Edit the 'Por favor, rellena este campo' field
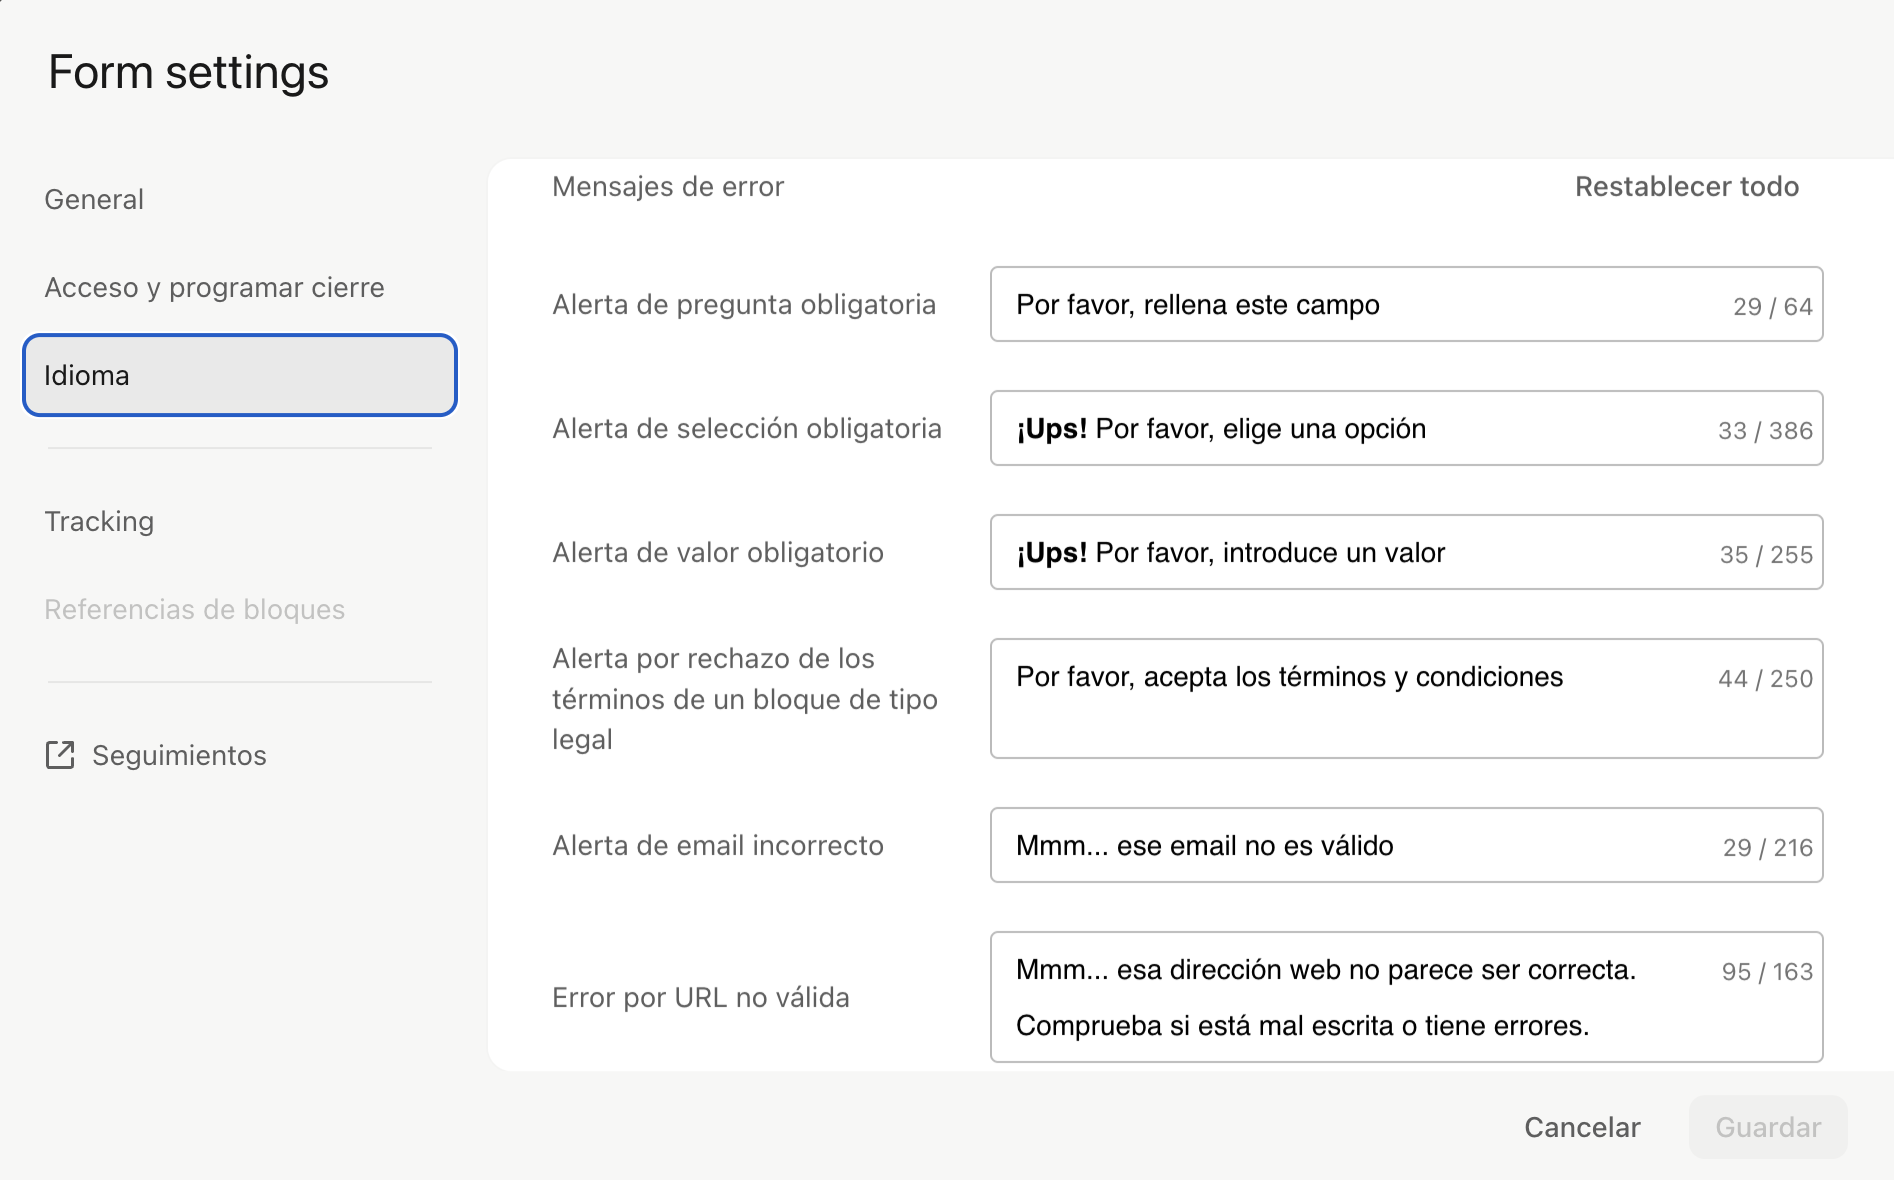1894x1180 pixels. 1406,304
